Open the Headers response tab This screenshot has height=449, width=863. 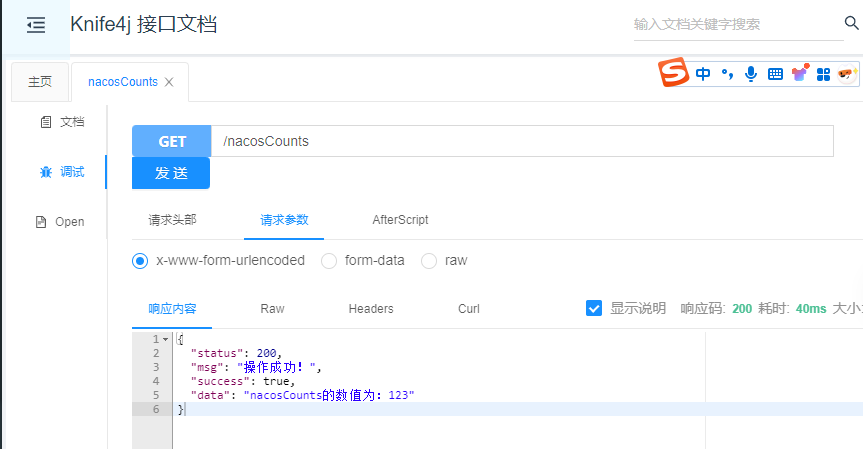(371, 309)
